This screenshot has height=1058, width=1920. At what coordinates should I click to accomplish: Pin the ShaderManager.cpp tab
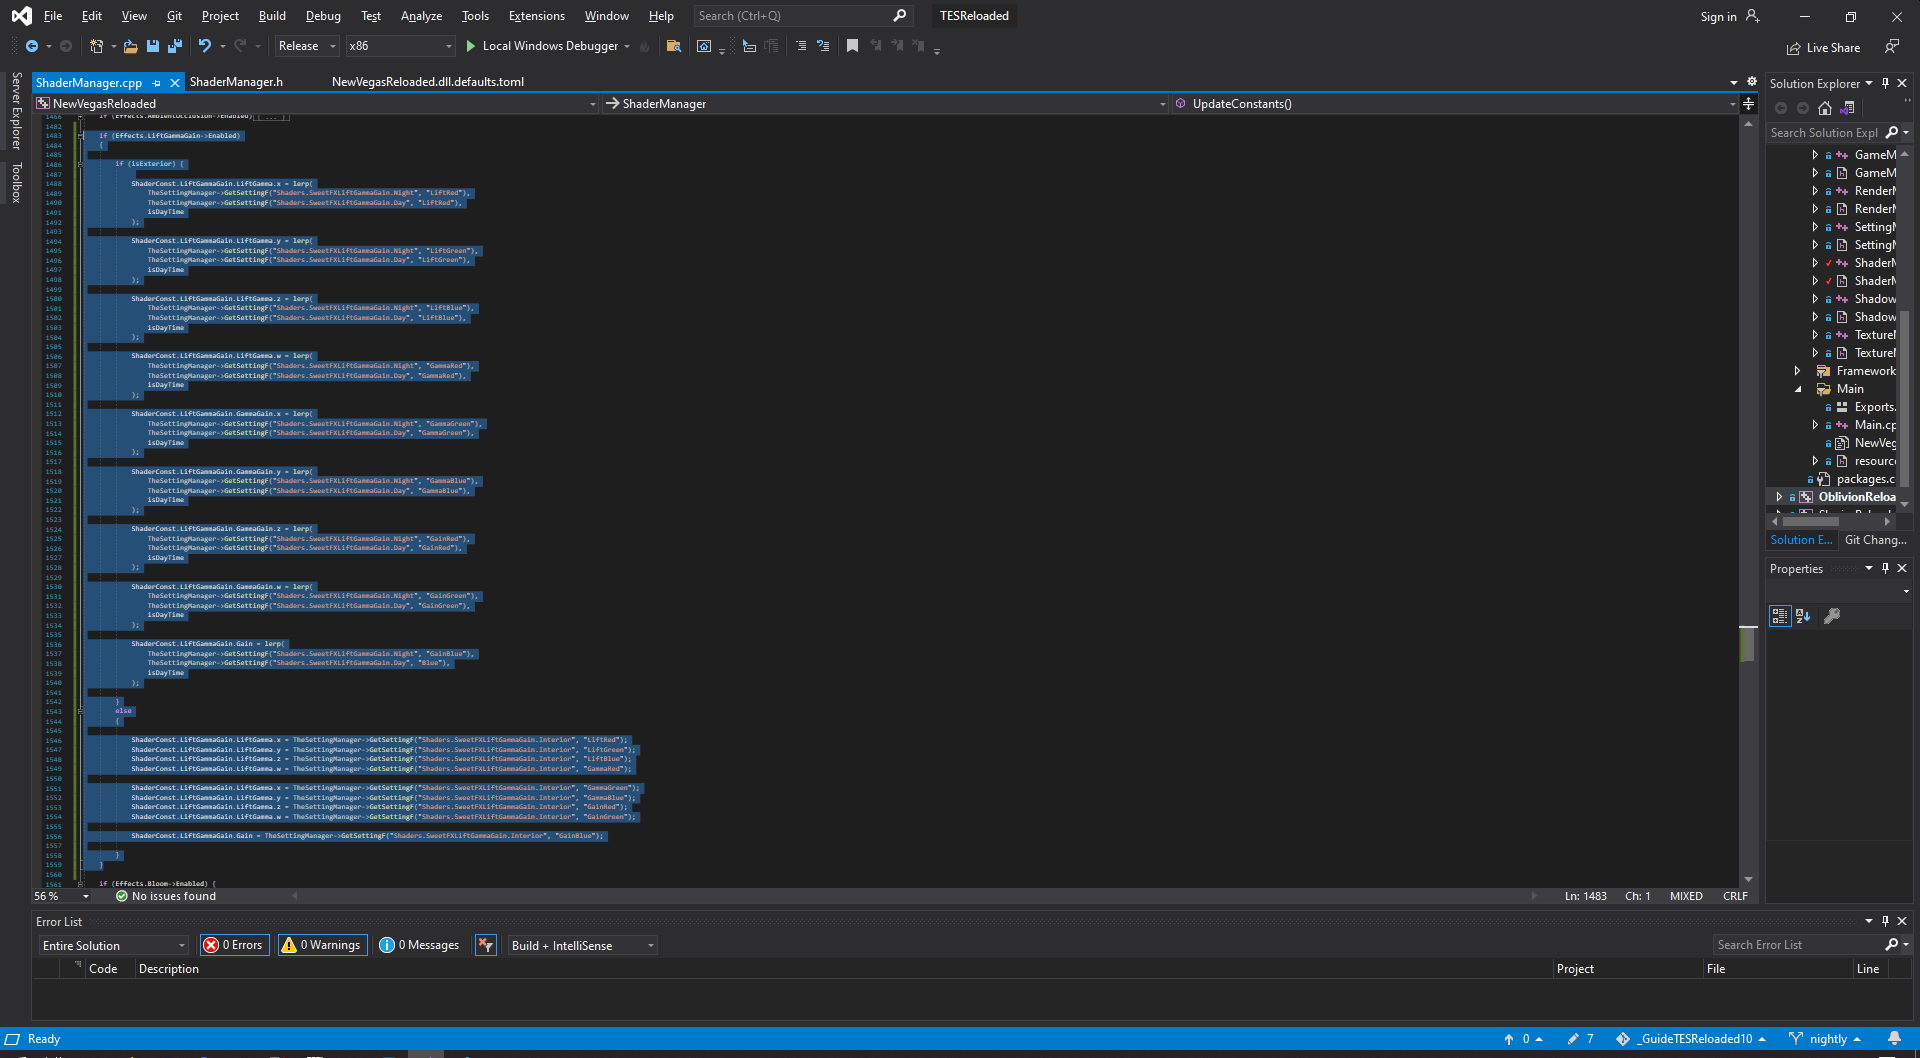click(157, 83)
